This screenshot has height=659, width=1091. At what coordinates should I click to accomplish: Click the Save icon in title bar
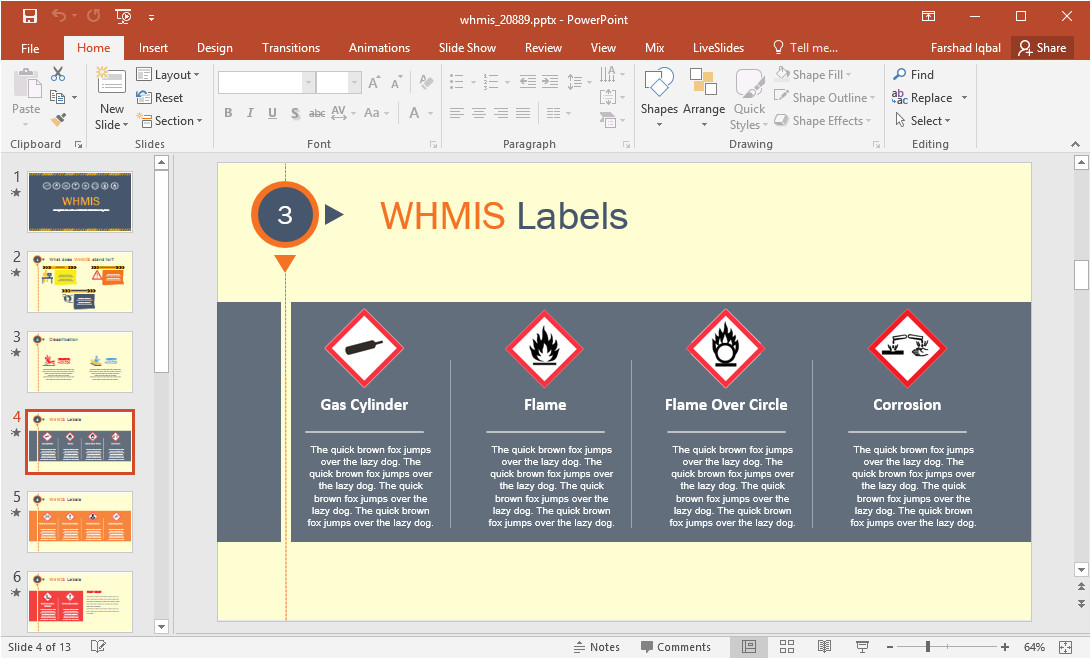30,16
